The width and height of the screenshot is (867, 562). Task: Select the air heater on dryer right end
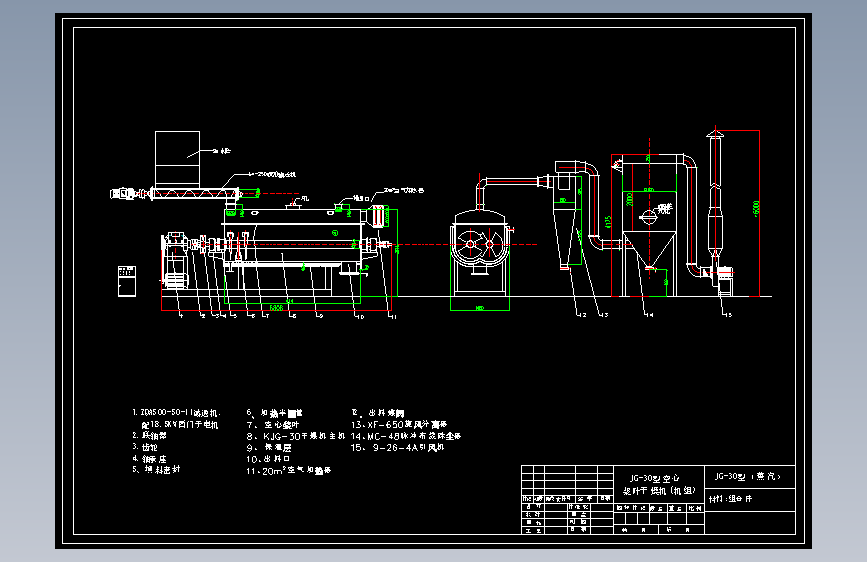378,216
